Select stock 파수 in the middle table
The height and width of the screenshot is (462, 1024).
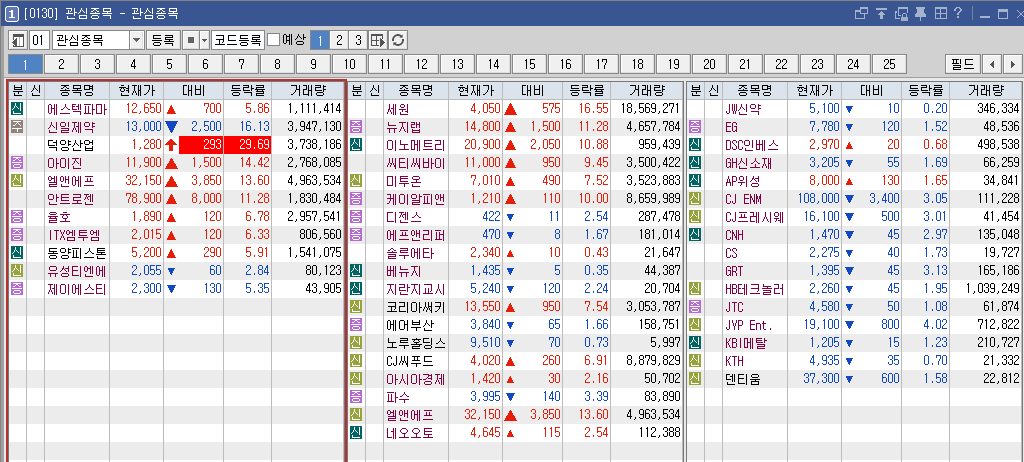tap(398, 396)
